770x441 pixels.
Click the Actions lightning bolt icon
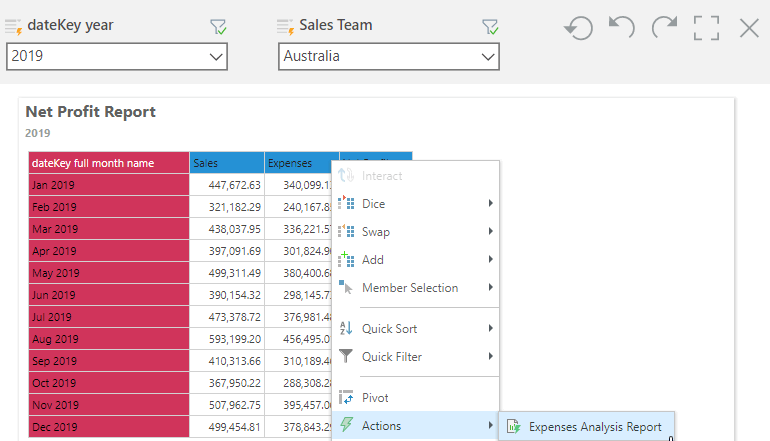[346, 425]
